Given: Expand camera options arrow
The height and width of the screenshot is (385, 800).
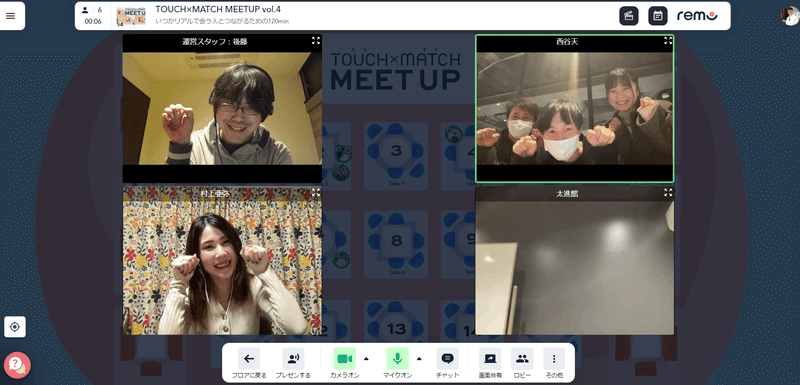Looking at the screenshot, I should click(366, 358).
